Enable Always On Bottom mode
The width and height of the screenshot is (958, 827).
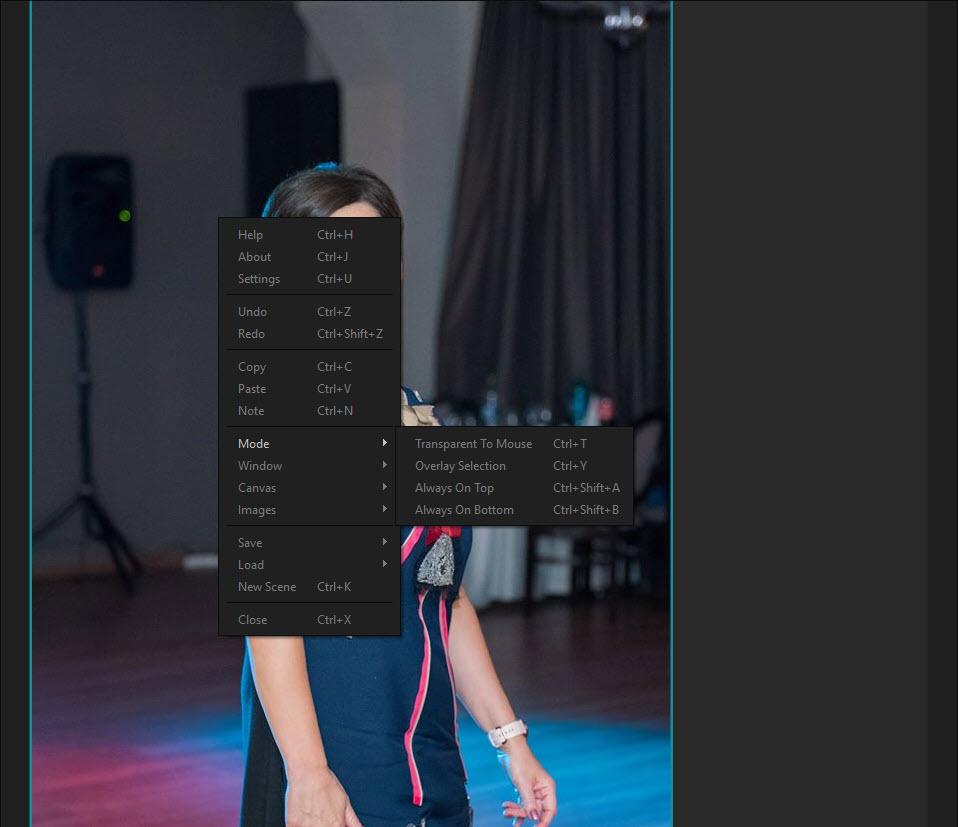point(514,509)
